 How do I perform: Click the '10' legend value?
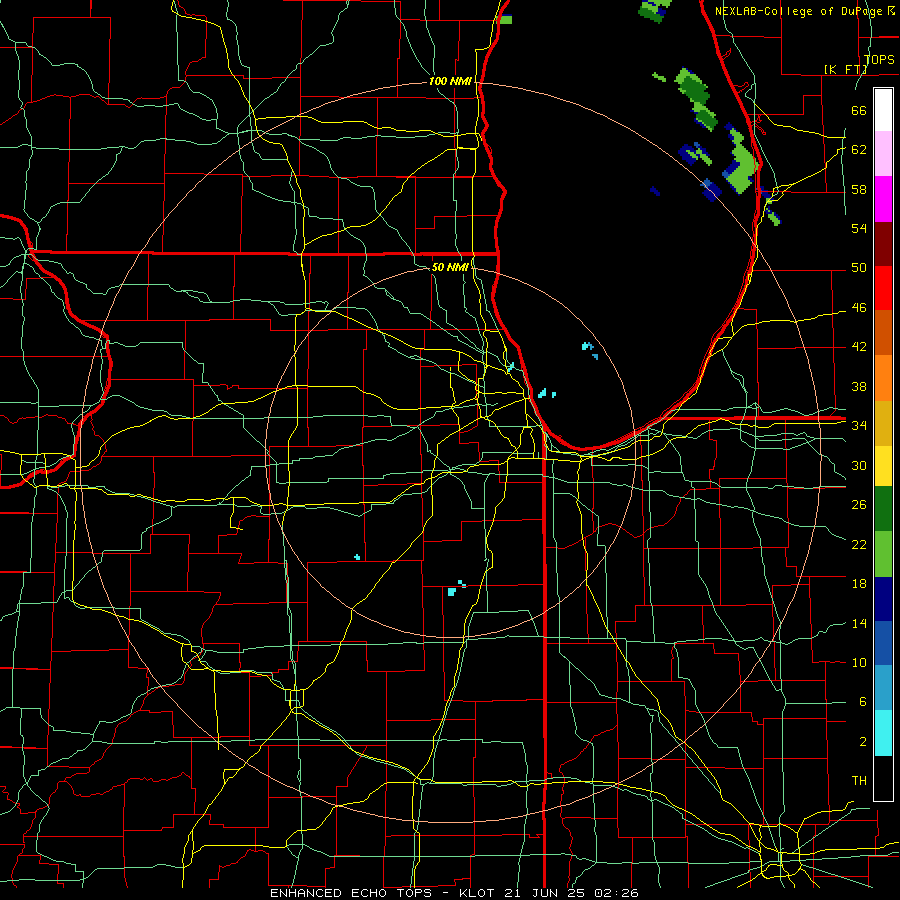pos(859,662)
